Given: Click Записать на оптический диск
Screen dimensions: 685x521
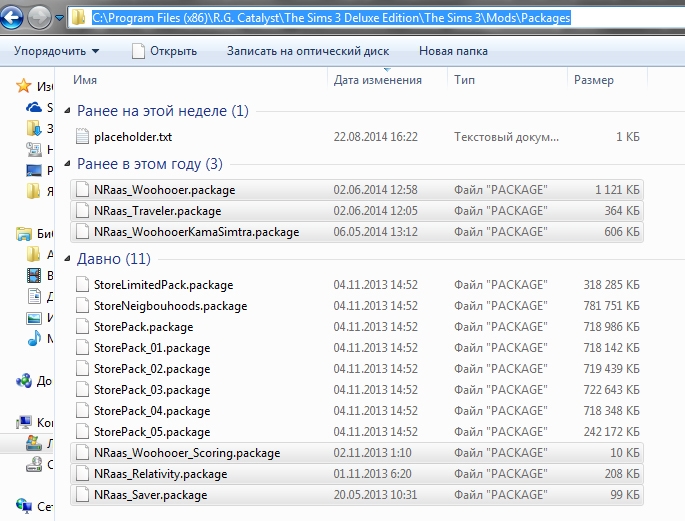Looking at the screenshot, I should [308, 51].
